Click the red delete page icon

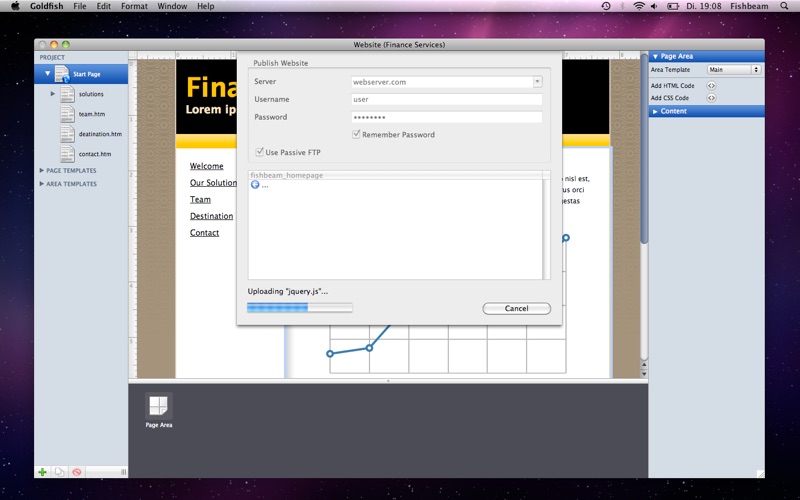click(x=77, y=472)
